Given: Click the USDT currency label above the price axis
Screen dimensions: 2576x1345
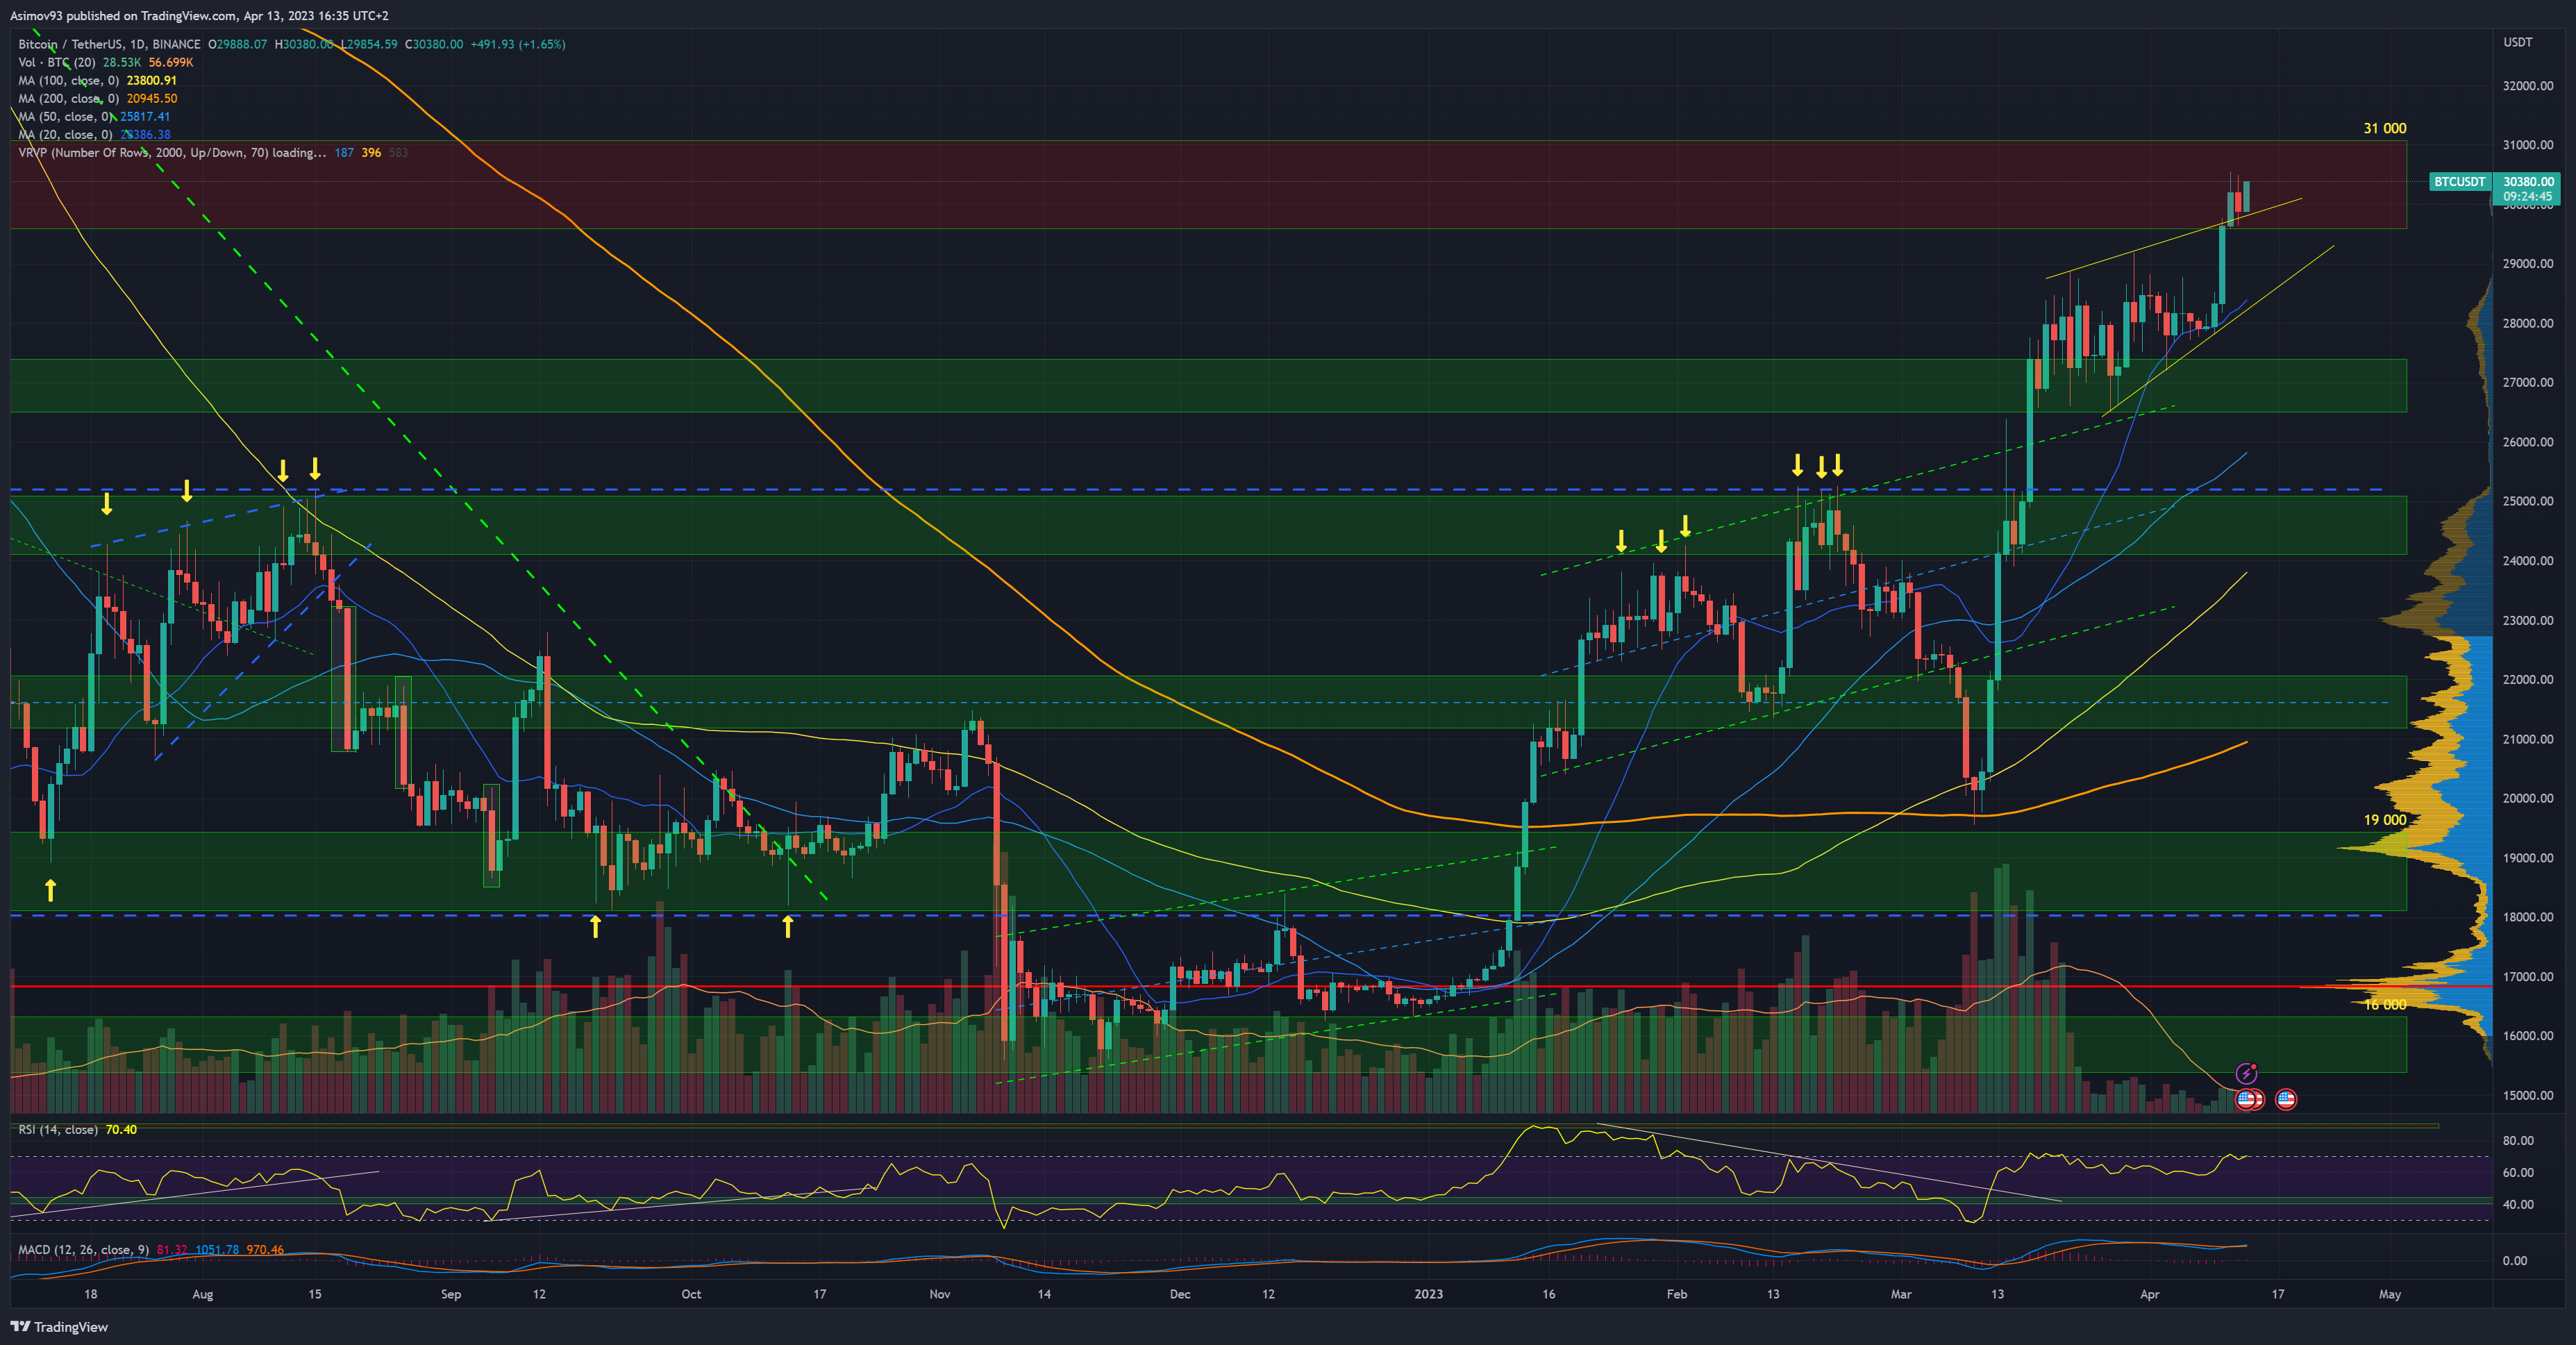Looking at the screenshot, I should point(2517,42).
